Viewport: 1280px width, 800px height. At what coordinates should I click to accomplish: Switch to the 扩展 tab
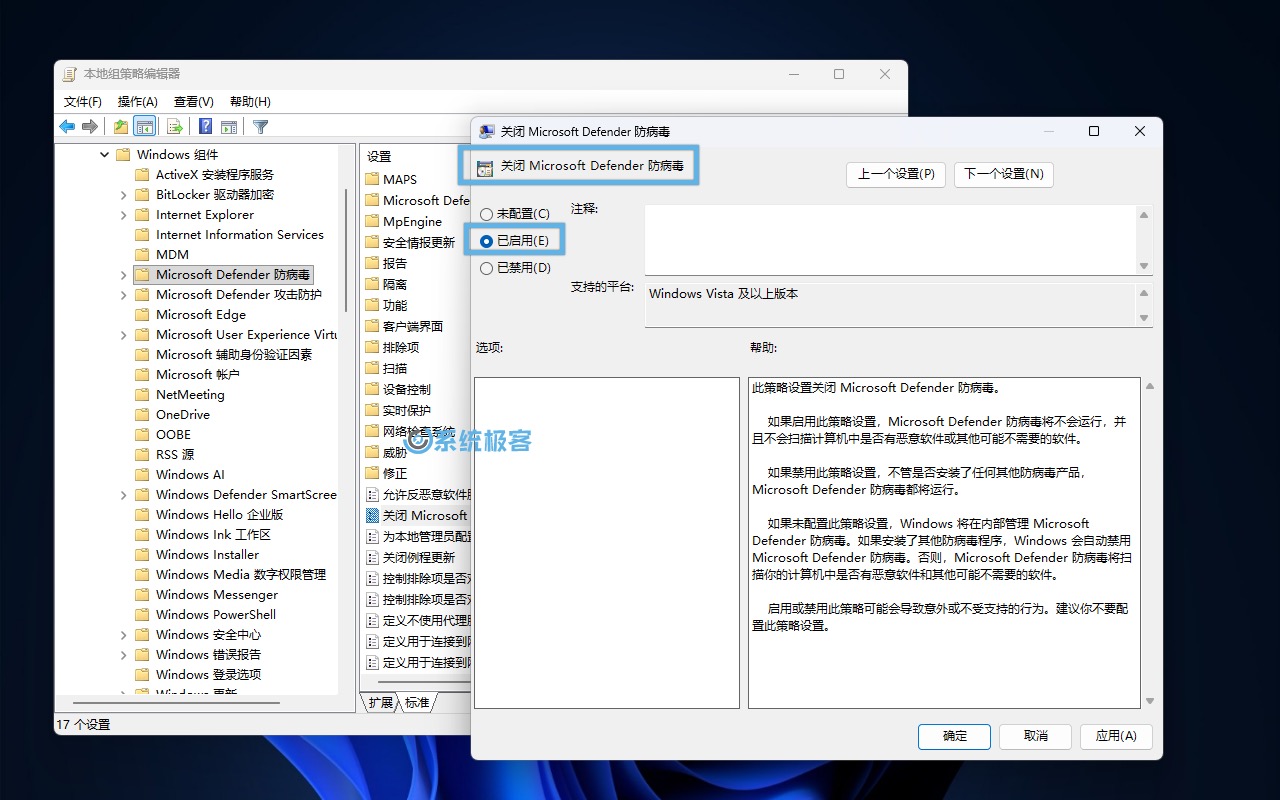click(380, 703)
